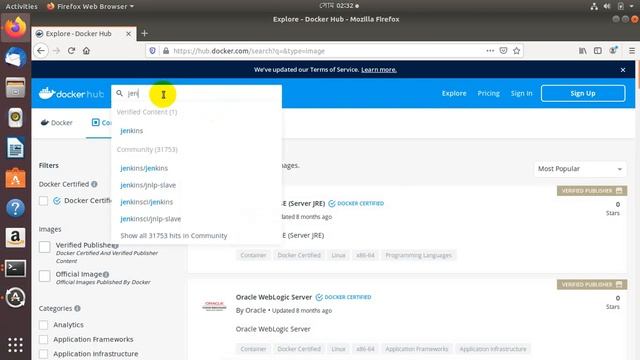Open LibreOffice Writer from the dock
The width and height of the screenshot is (640, 360).
tap(16, 148)
